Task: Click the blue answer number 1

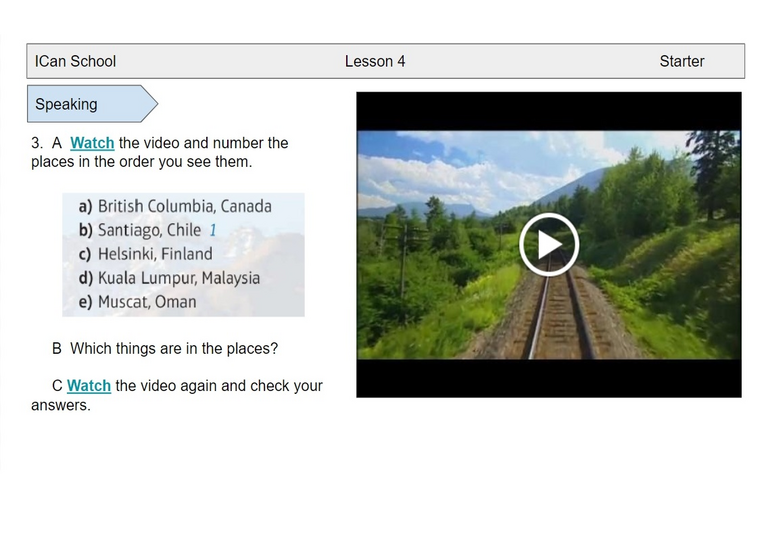Action: tap(212, 230)
